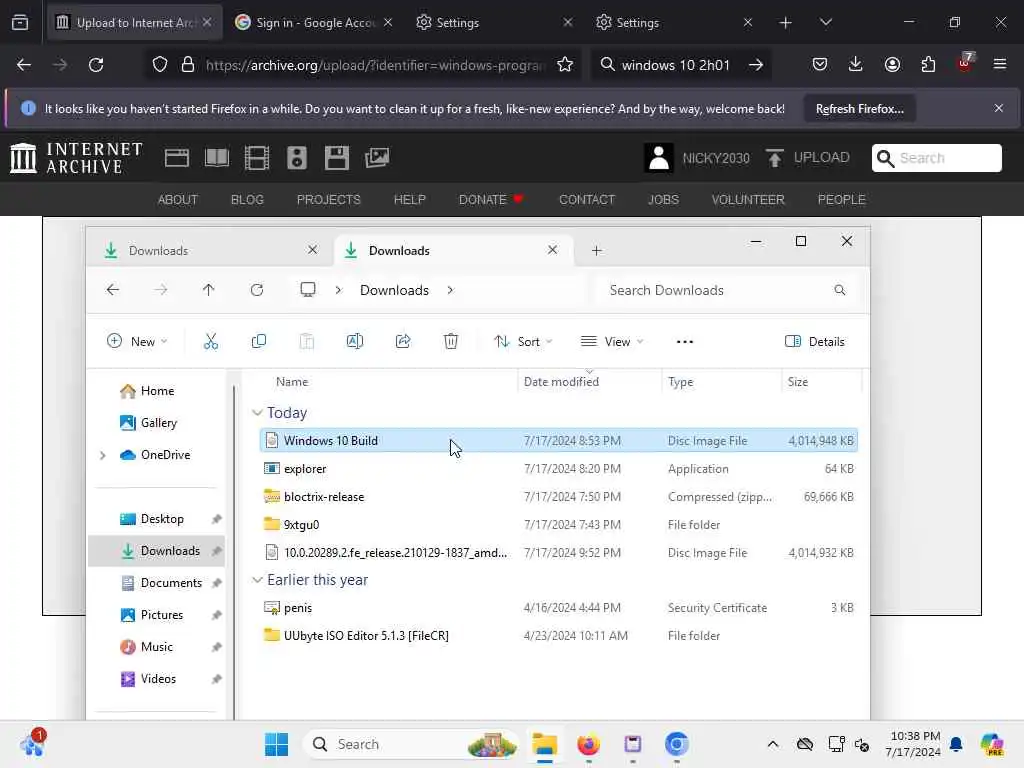Switch to Sign in Google Account tab
The width and height of the screenshot is (1024, 768).
[314, 22]
